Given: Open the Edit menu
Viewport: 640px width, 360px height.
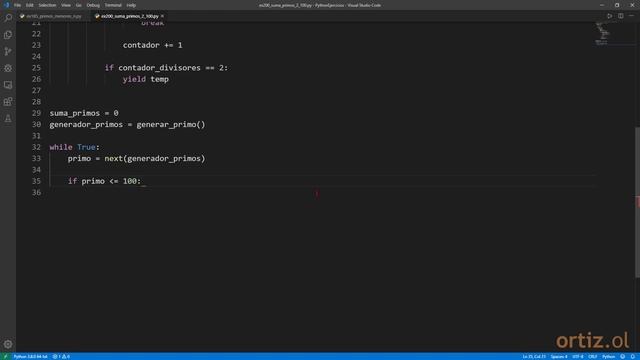Looking at the screenshot, I should click(29, 5).
